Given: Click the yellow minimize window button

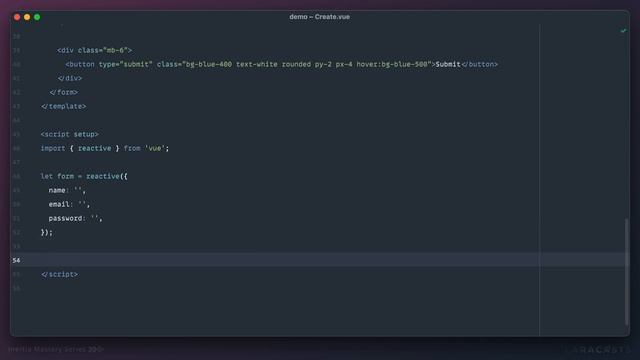Looking at the screenshot, I should (x=27, y=17).
